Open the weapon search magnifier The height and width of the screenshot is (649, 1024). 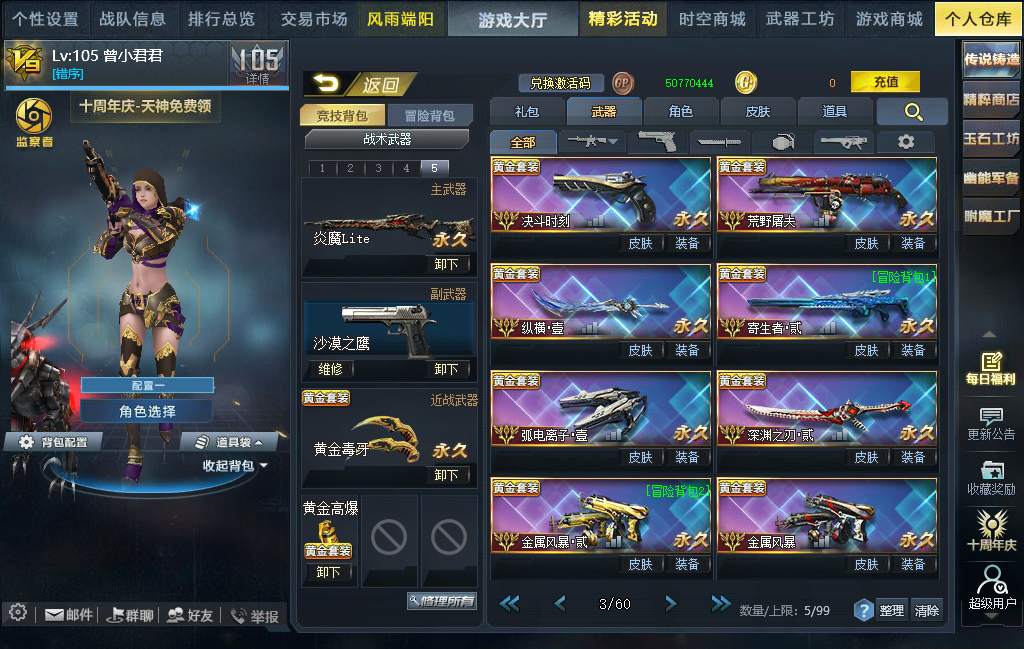(x=912, y=112)
